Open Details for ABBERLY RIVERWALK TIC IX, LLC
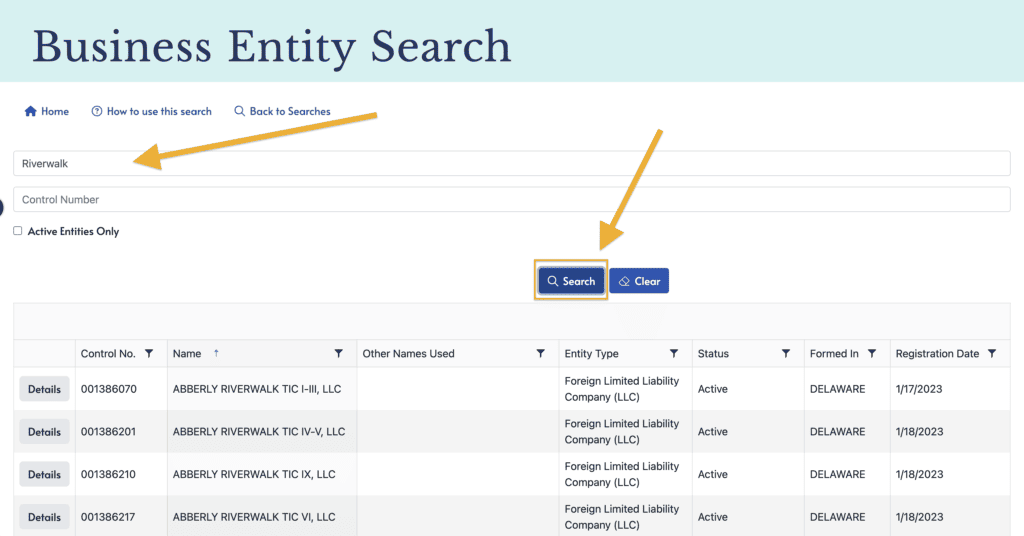 (x=44, y=475)
